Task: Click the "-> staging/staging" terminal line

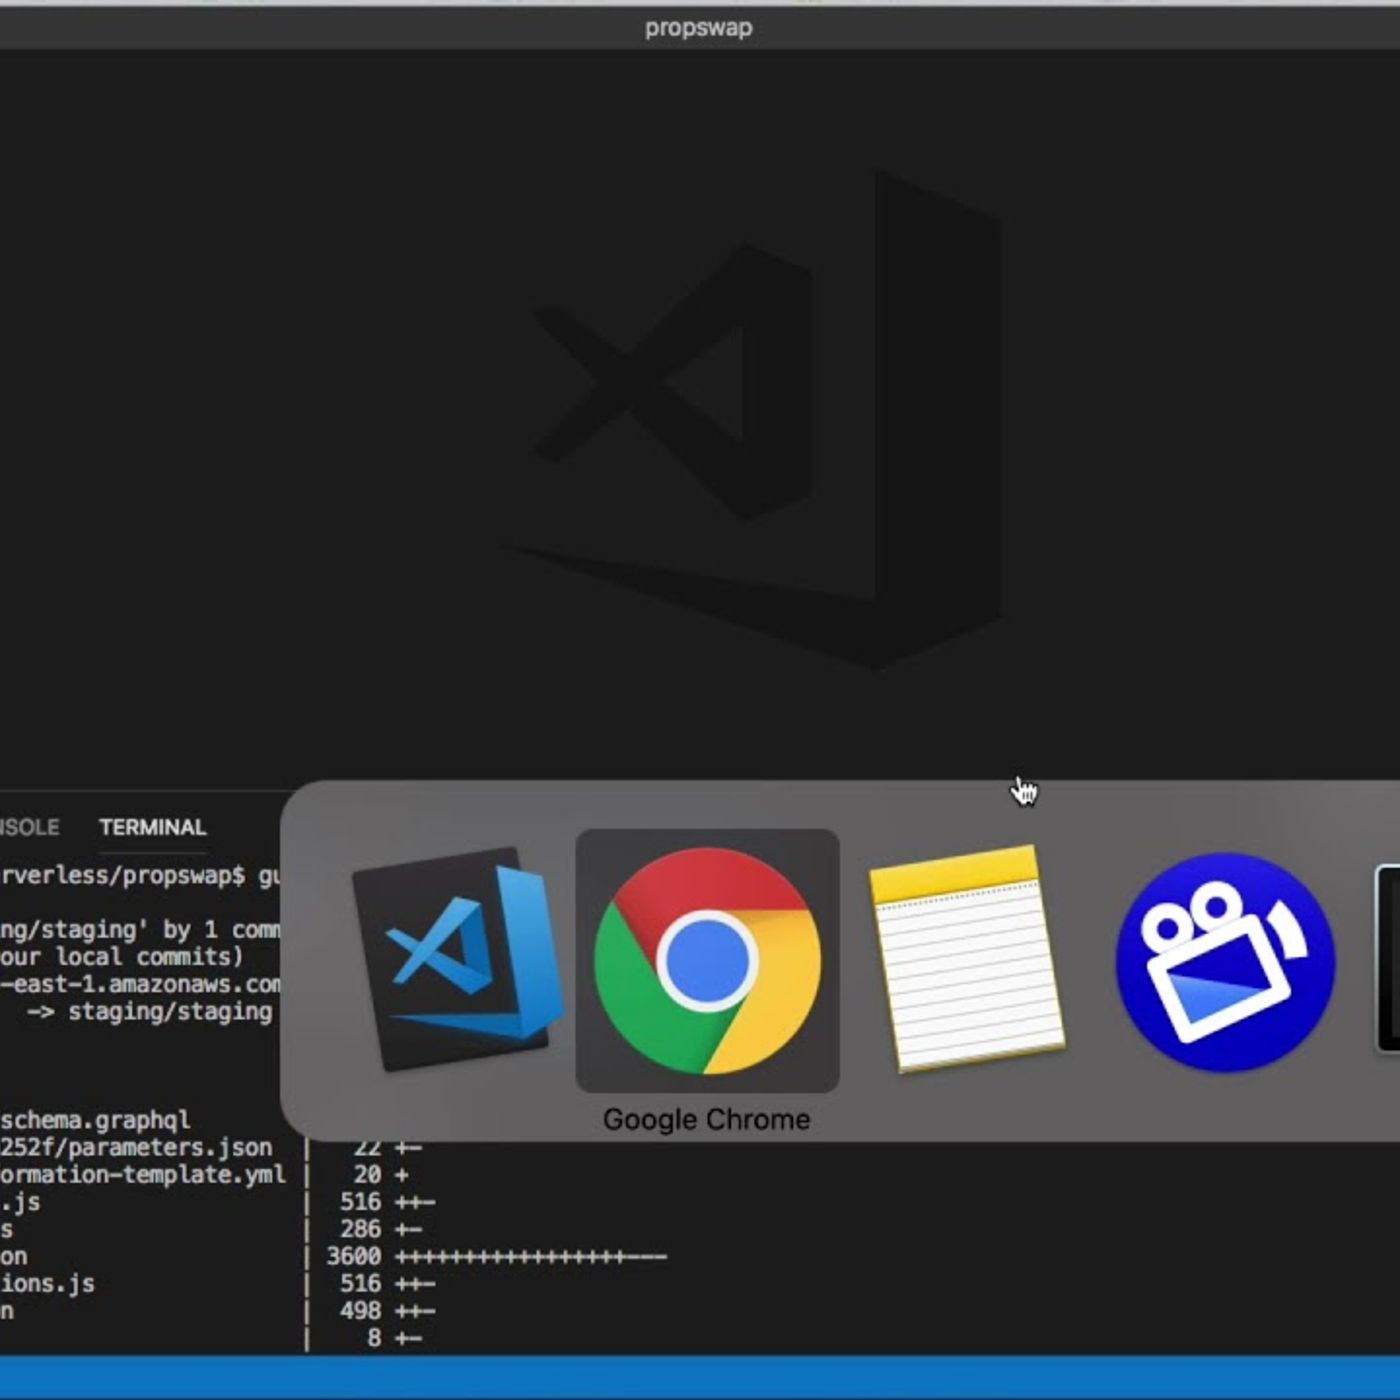Action: pyautogui.click(x=150, y=1012)
